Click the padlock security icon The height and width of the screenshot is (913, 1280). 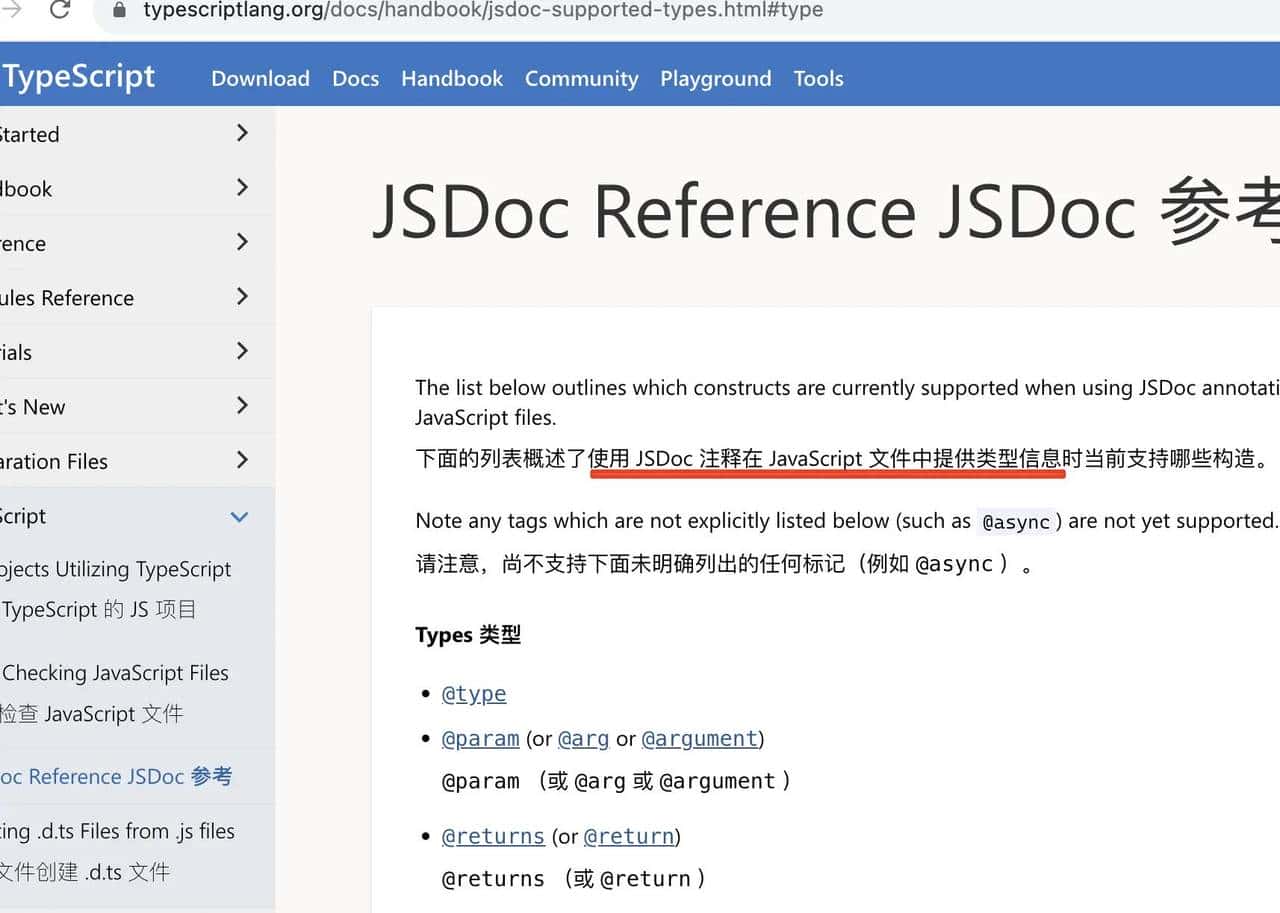coord(118,11)
